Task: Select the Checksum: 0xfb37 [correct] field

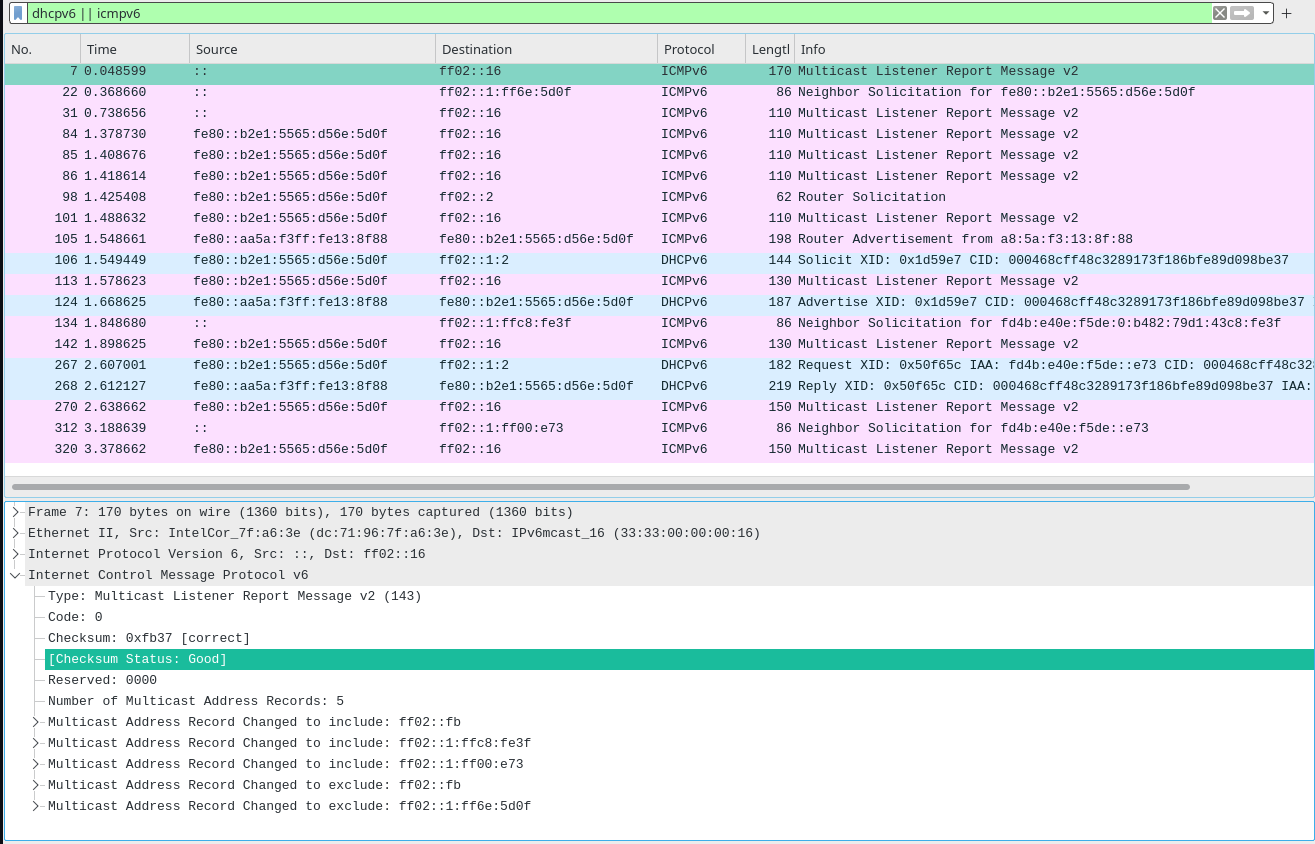Action: click(149, 638)
